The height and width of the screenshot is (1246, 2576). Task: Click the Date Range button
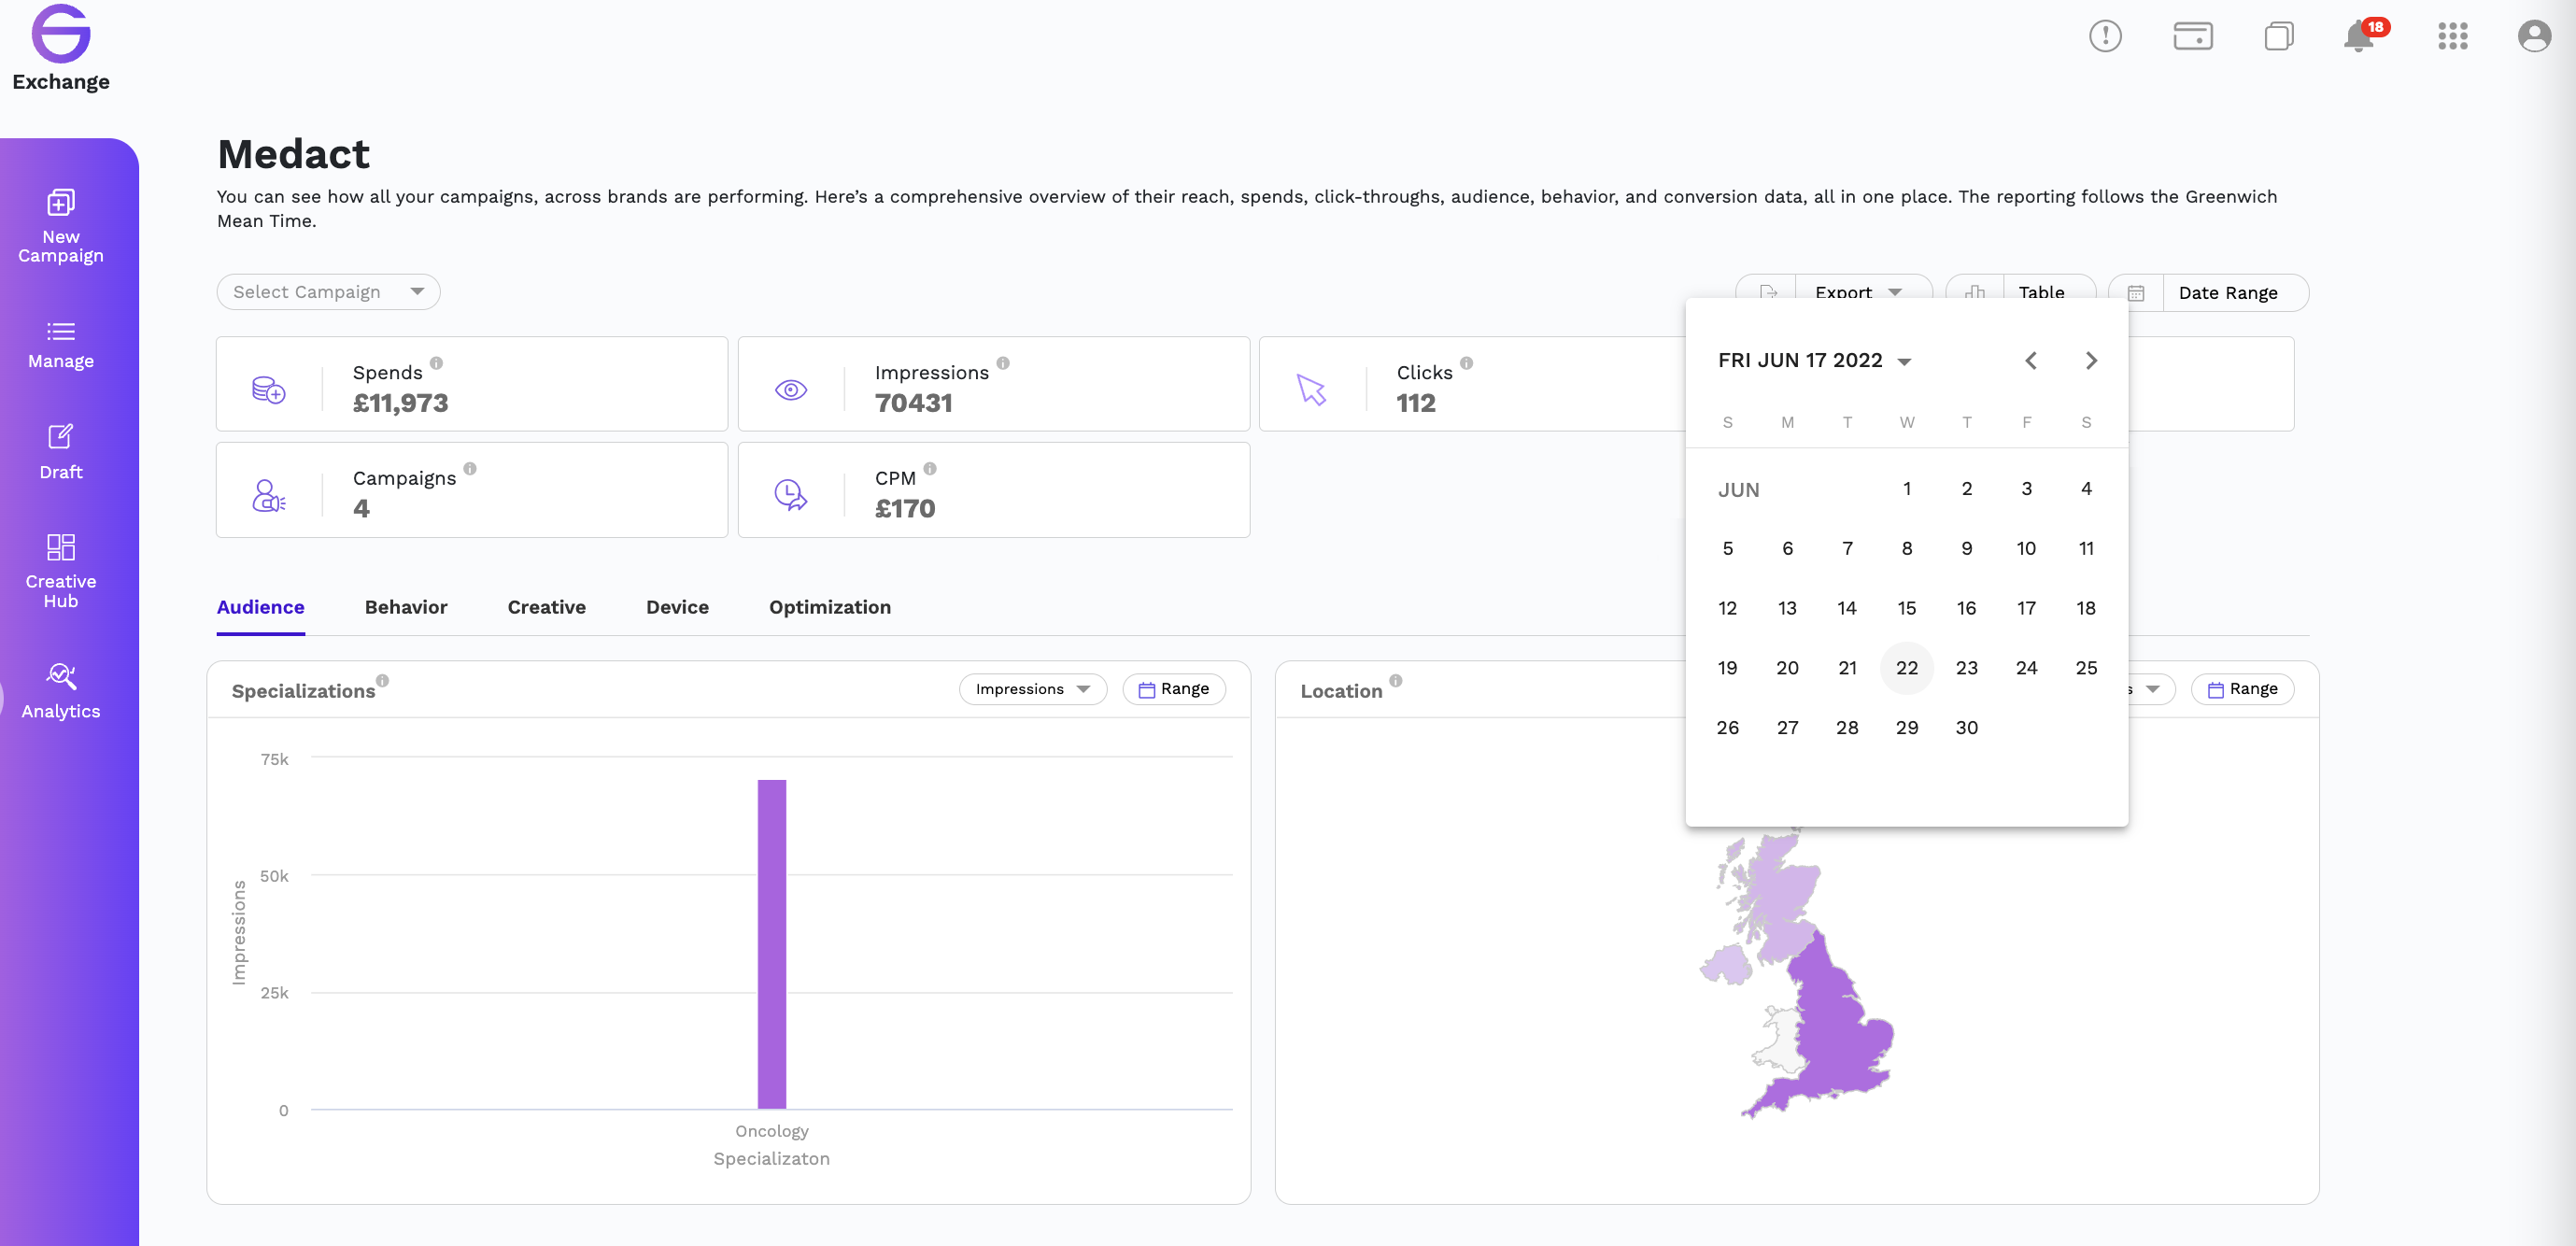tap(2208, 293)
